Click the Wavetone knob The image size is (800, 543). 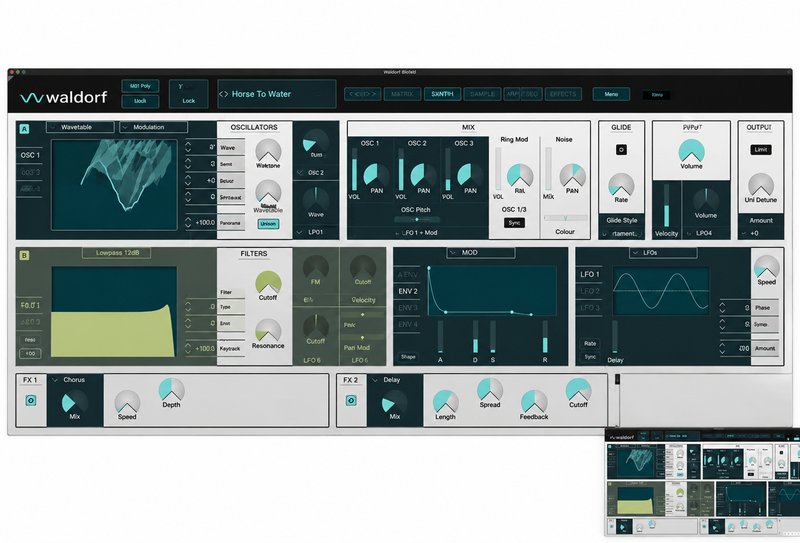[268, 151]
